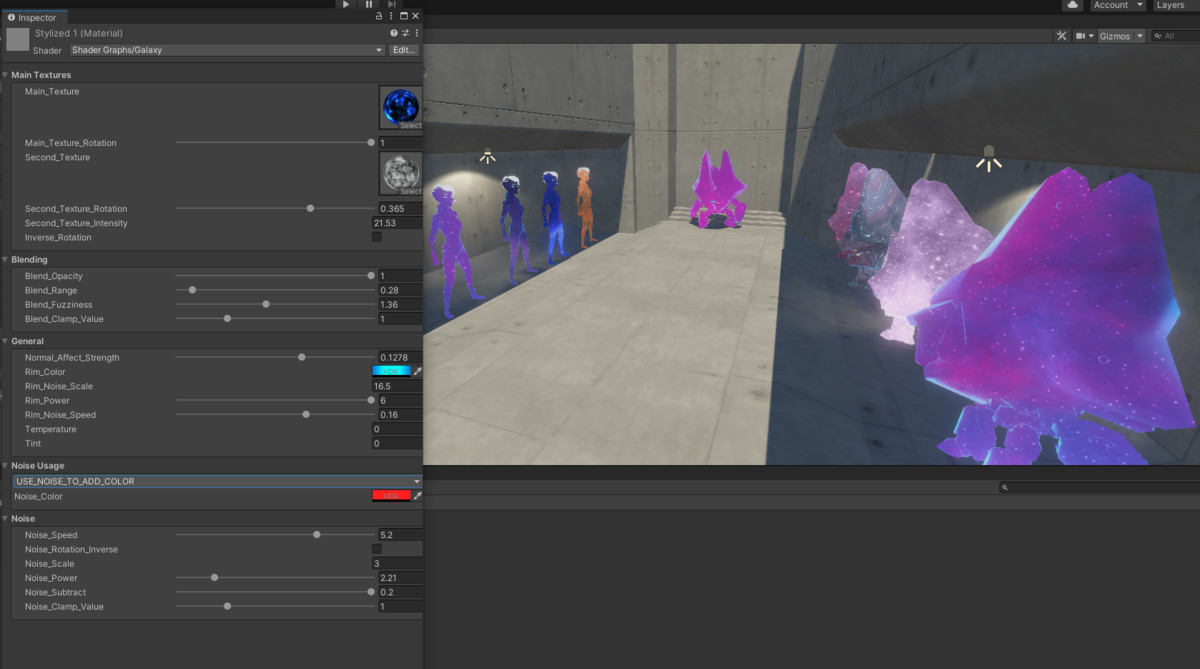Screen dimensions: 1200x669
Task: Open the cyan Rim_Color swatch
Action: (391, 372)
